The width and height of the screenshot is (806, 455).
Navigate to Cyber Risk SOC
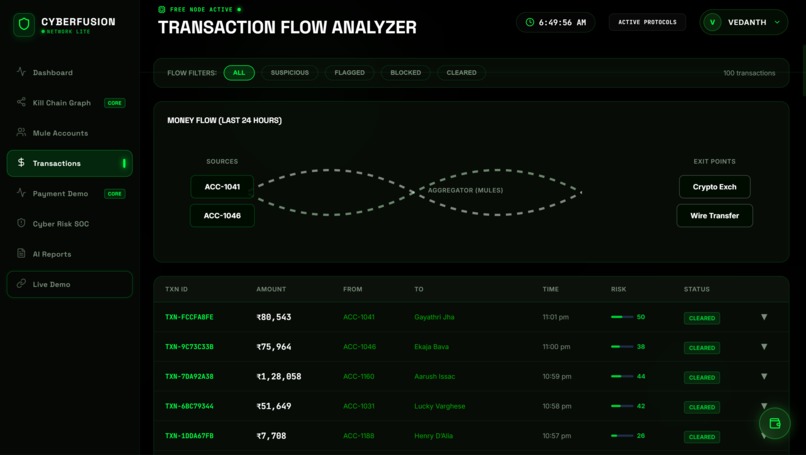(x=69, y=224)
